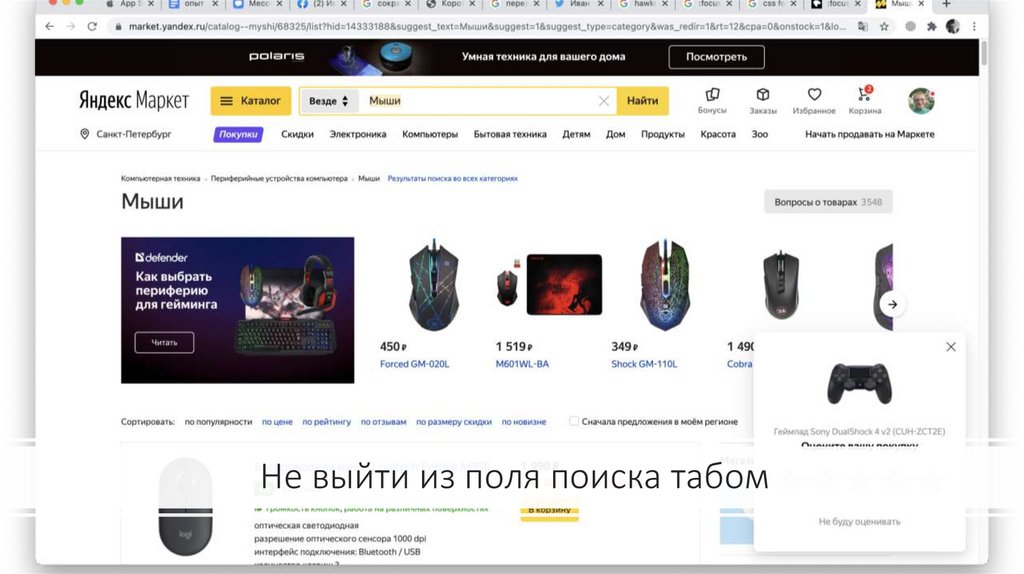
Task: Click the Санкт-Петербург location pin
Action: click(84, 134)
